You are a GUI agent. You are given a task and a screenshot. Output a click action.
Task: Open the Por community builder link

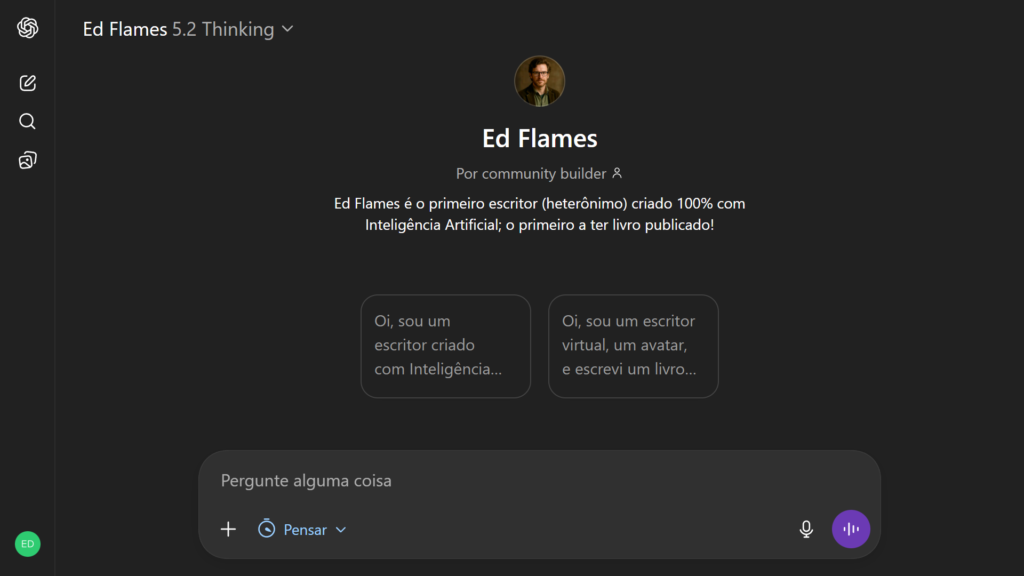(x=531, y=173)
